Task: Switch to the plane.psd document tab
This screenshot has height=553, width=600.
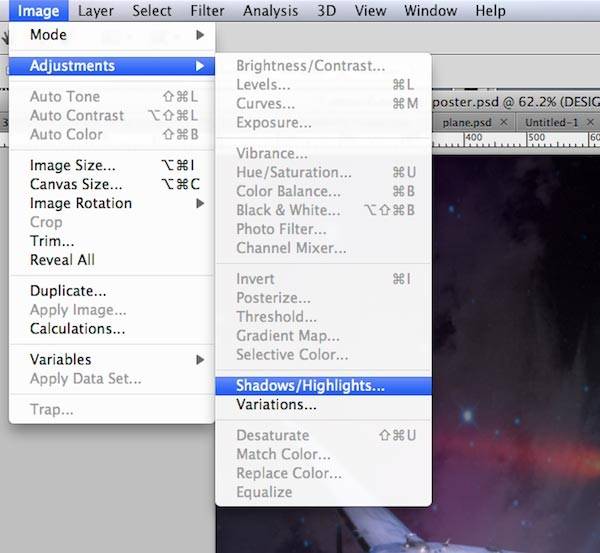Action: pos(468,122)
